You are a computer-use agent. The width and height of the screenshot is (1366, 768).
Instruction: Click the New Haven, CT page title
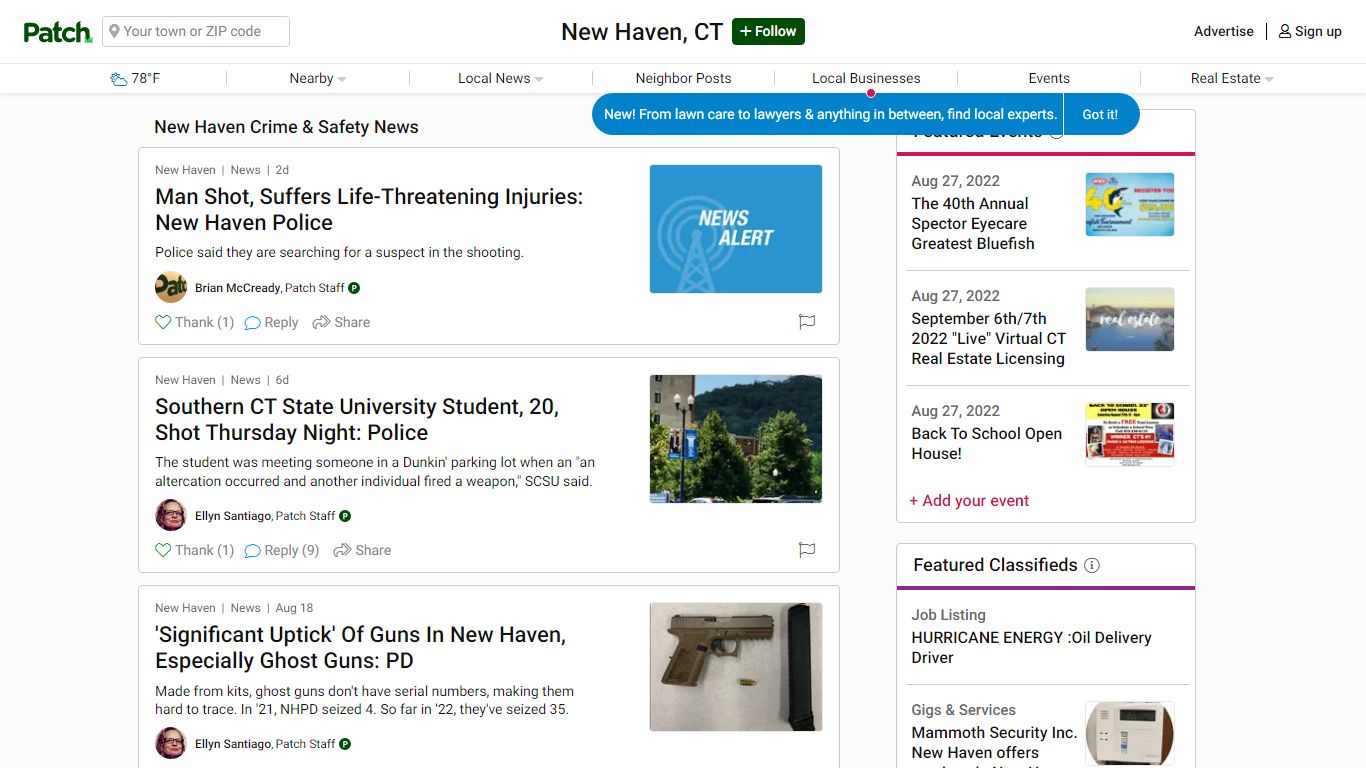[642, 32]
